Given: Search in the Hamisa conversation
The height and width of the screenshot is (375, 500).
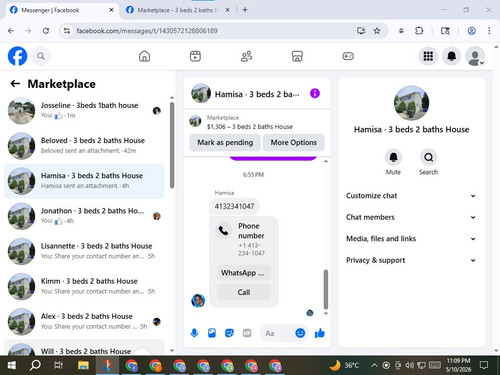Looking at the screenshot, I should click(428, 157).
